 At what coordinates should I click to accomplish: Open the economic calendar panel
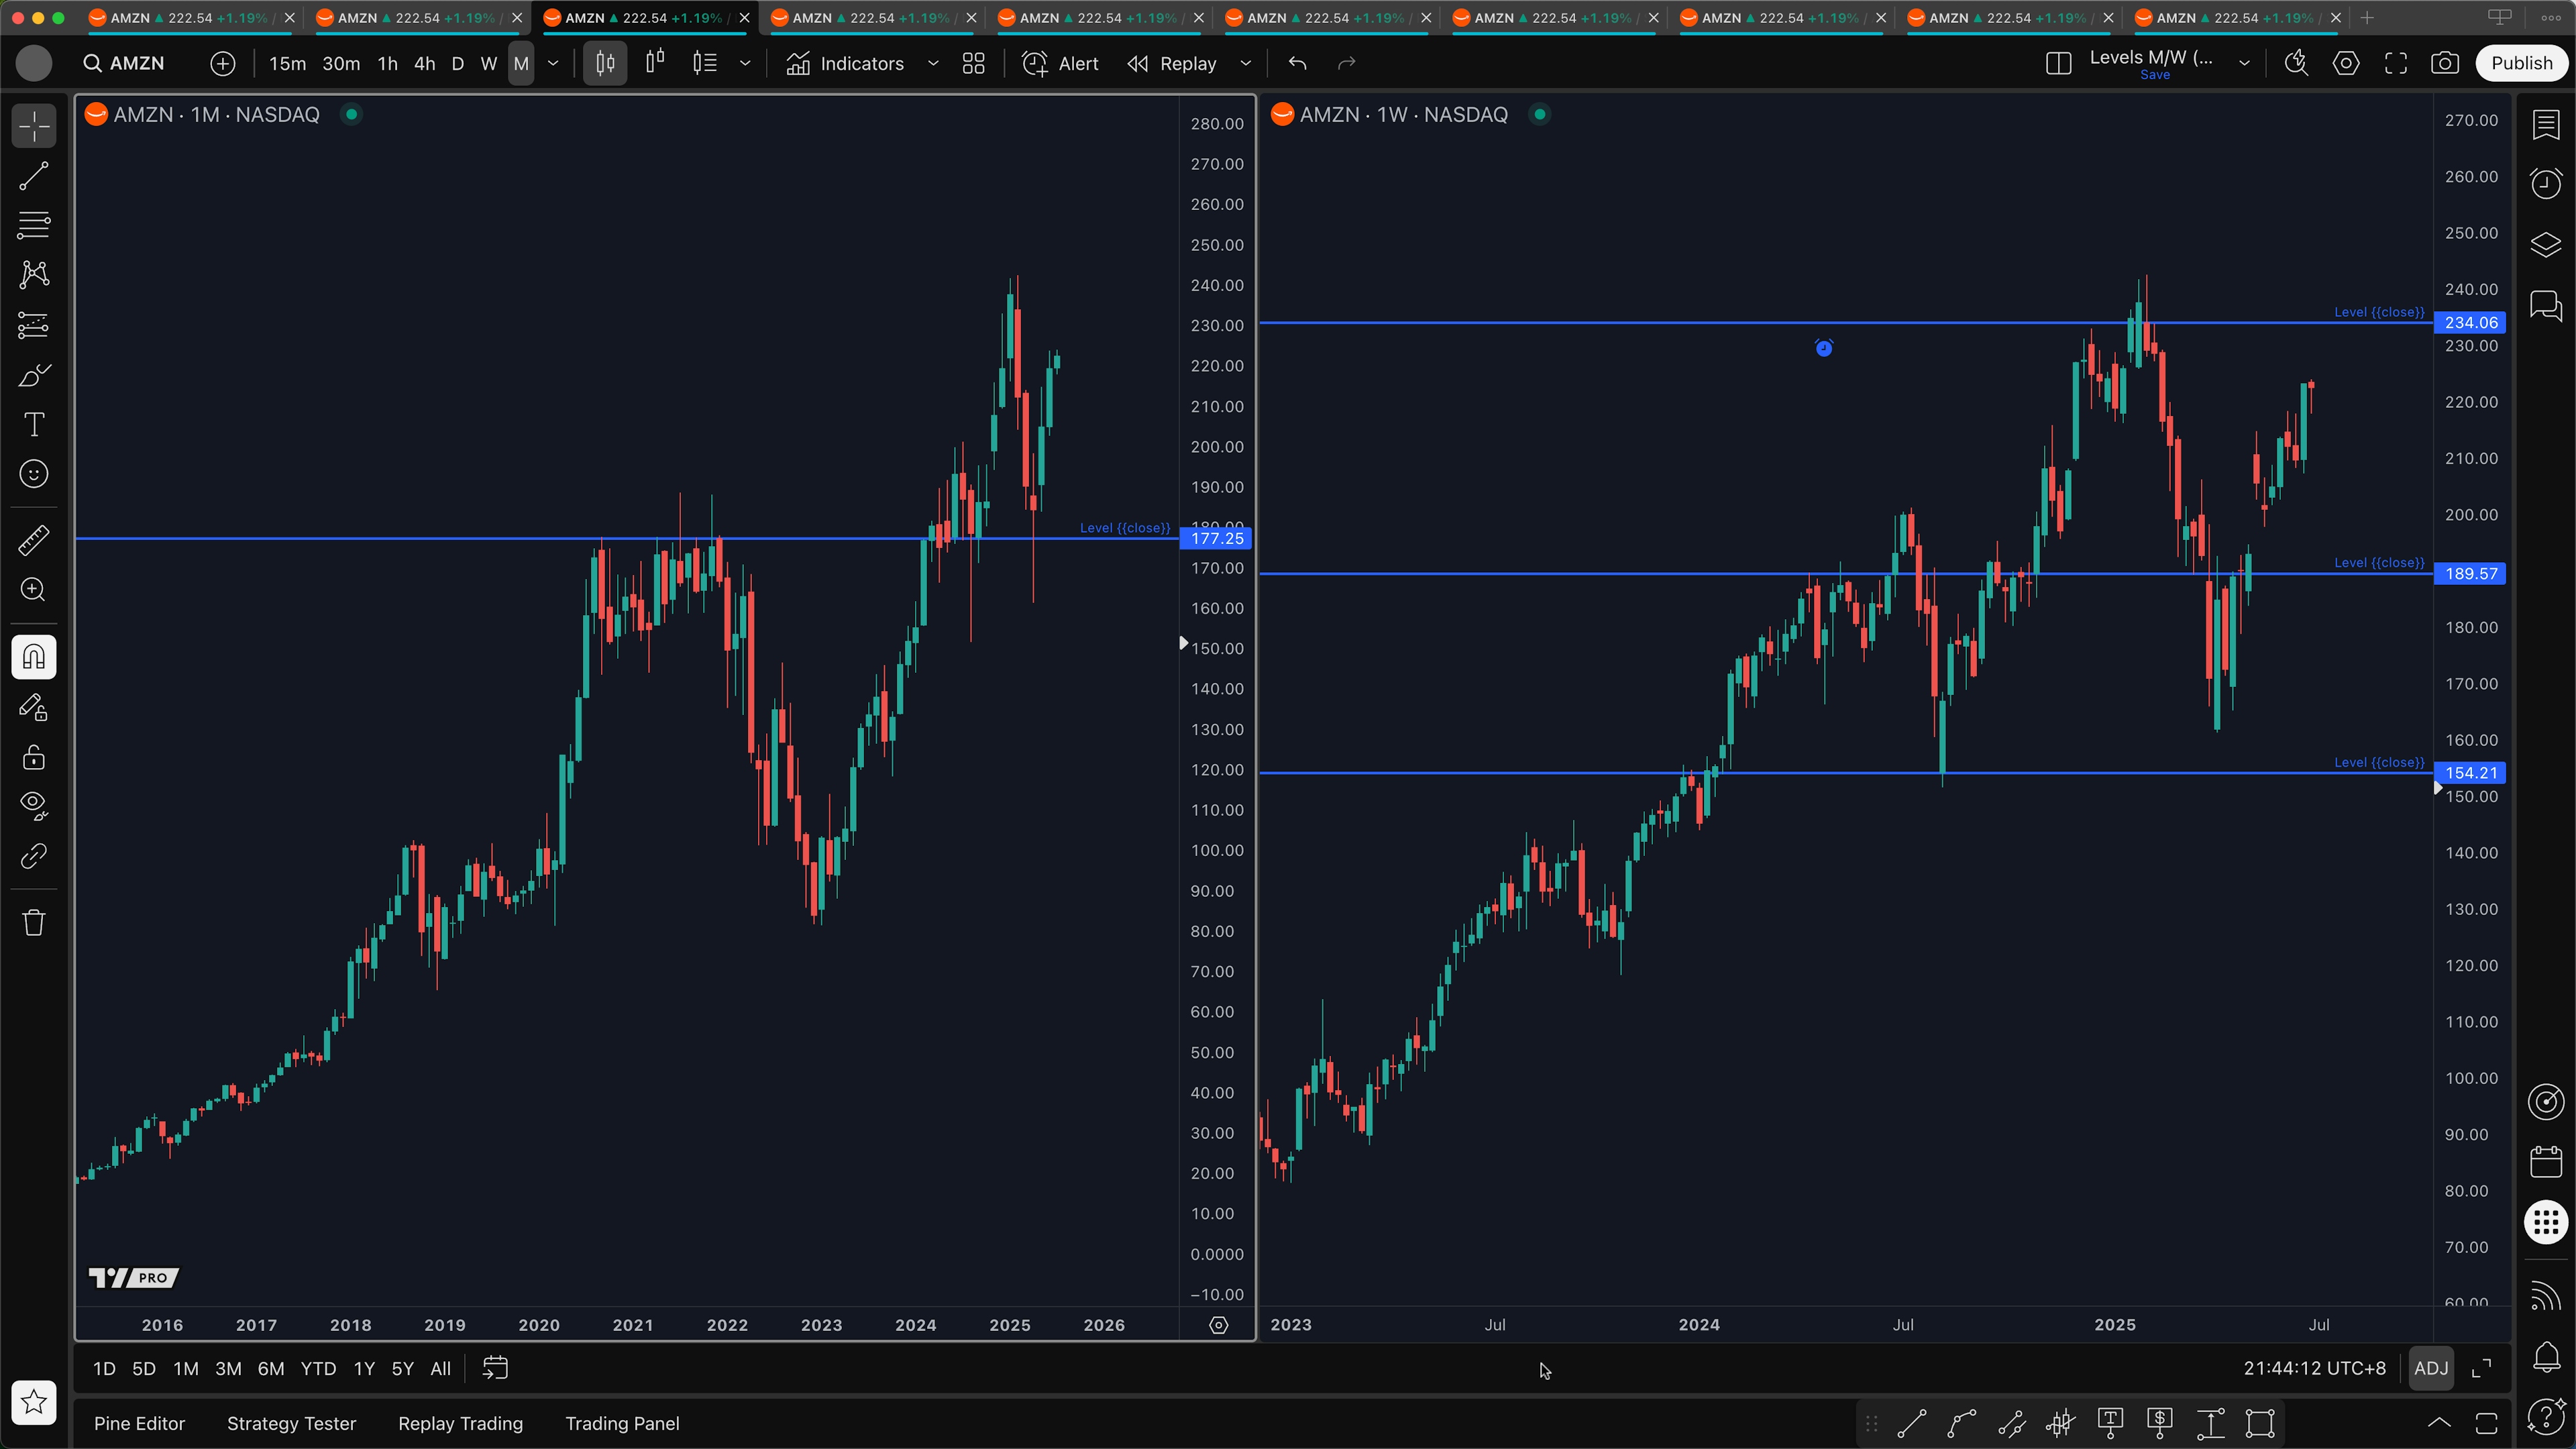coord(2546,1162)
